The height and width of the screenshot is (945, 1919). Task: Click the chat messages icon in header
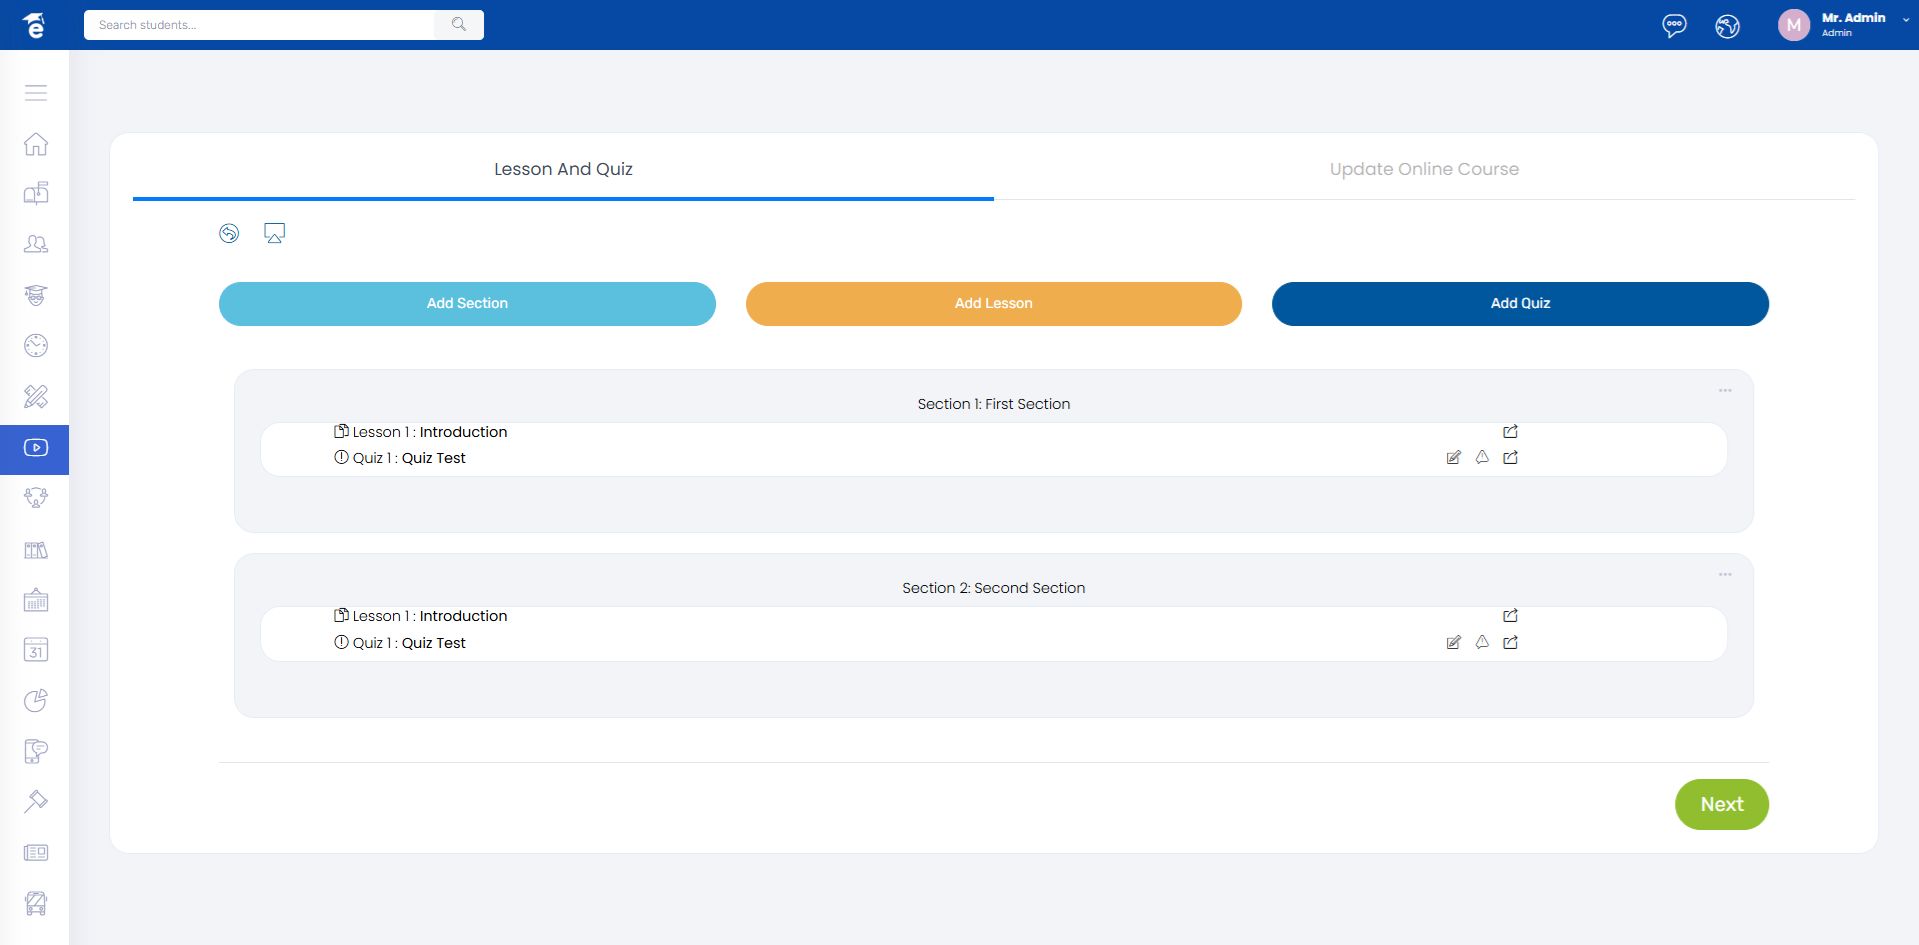[x=1673, y=26]
